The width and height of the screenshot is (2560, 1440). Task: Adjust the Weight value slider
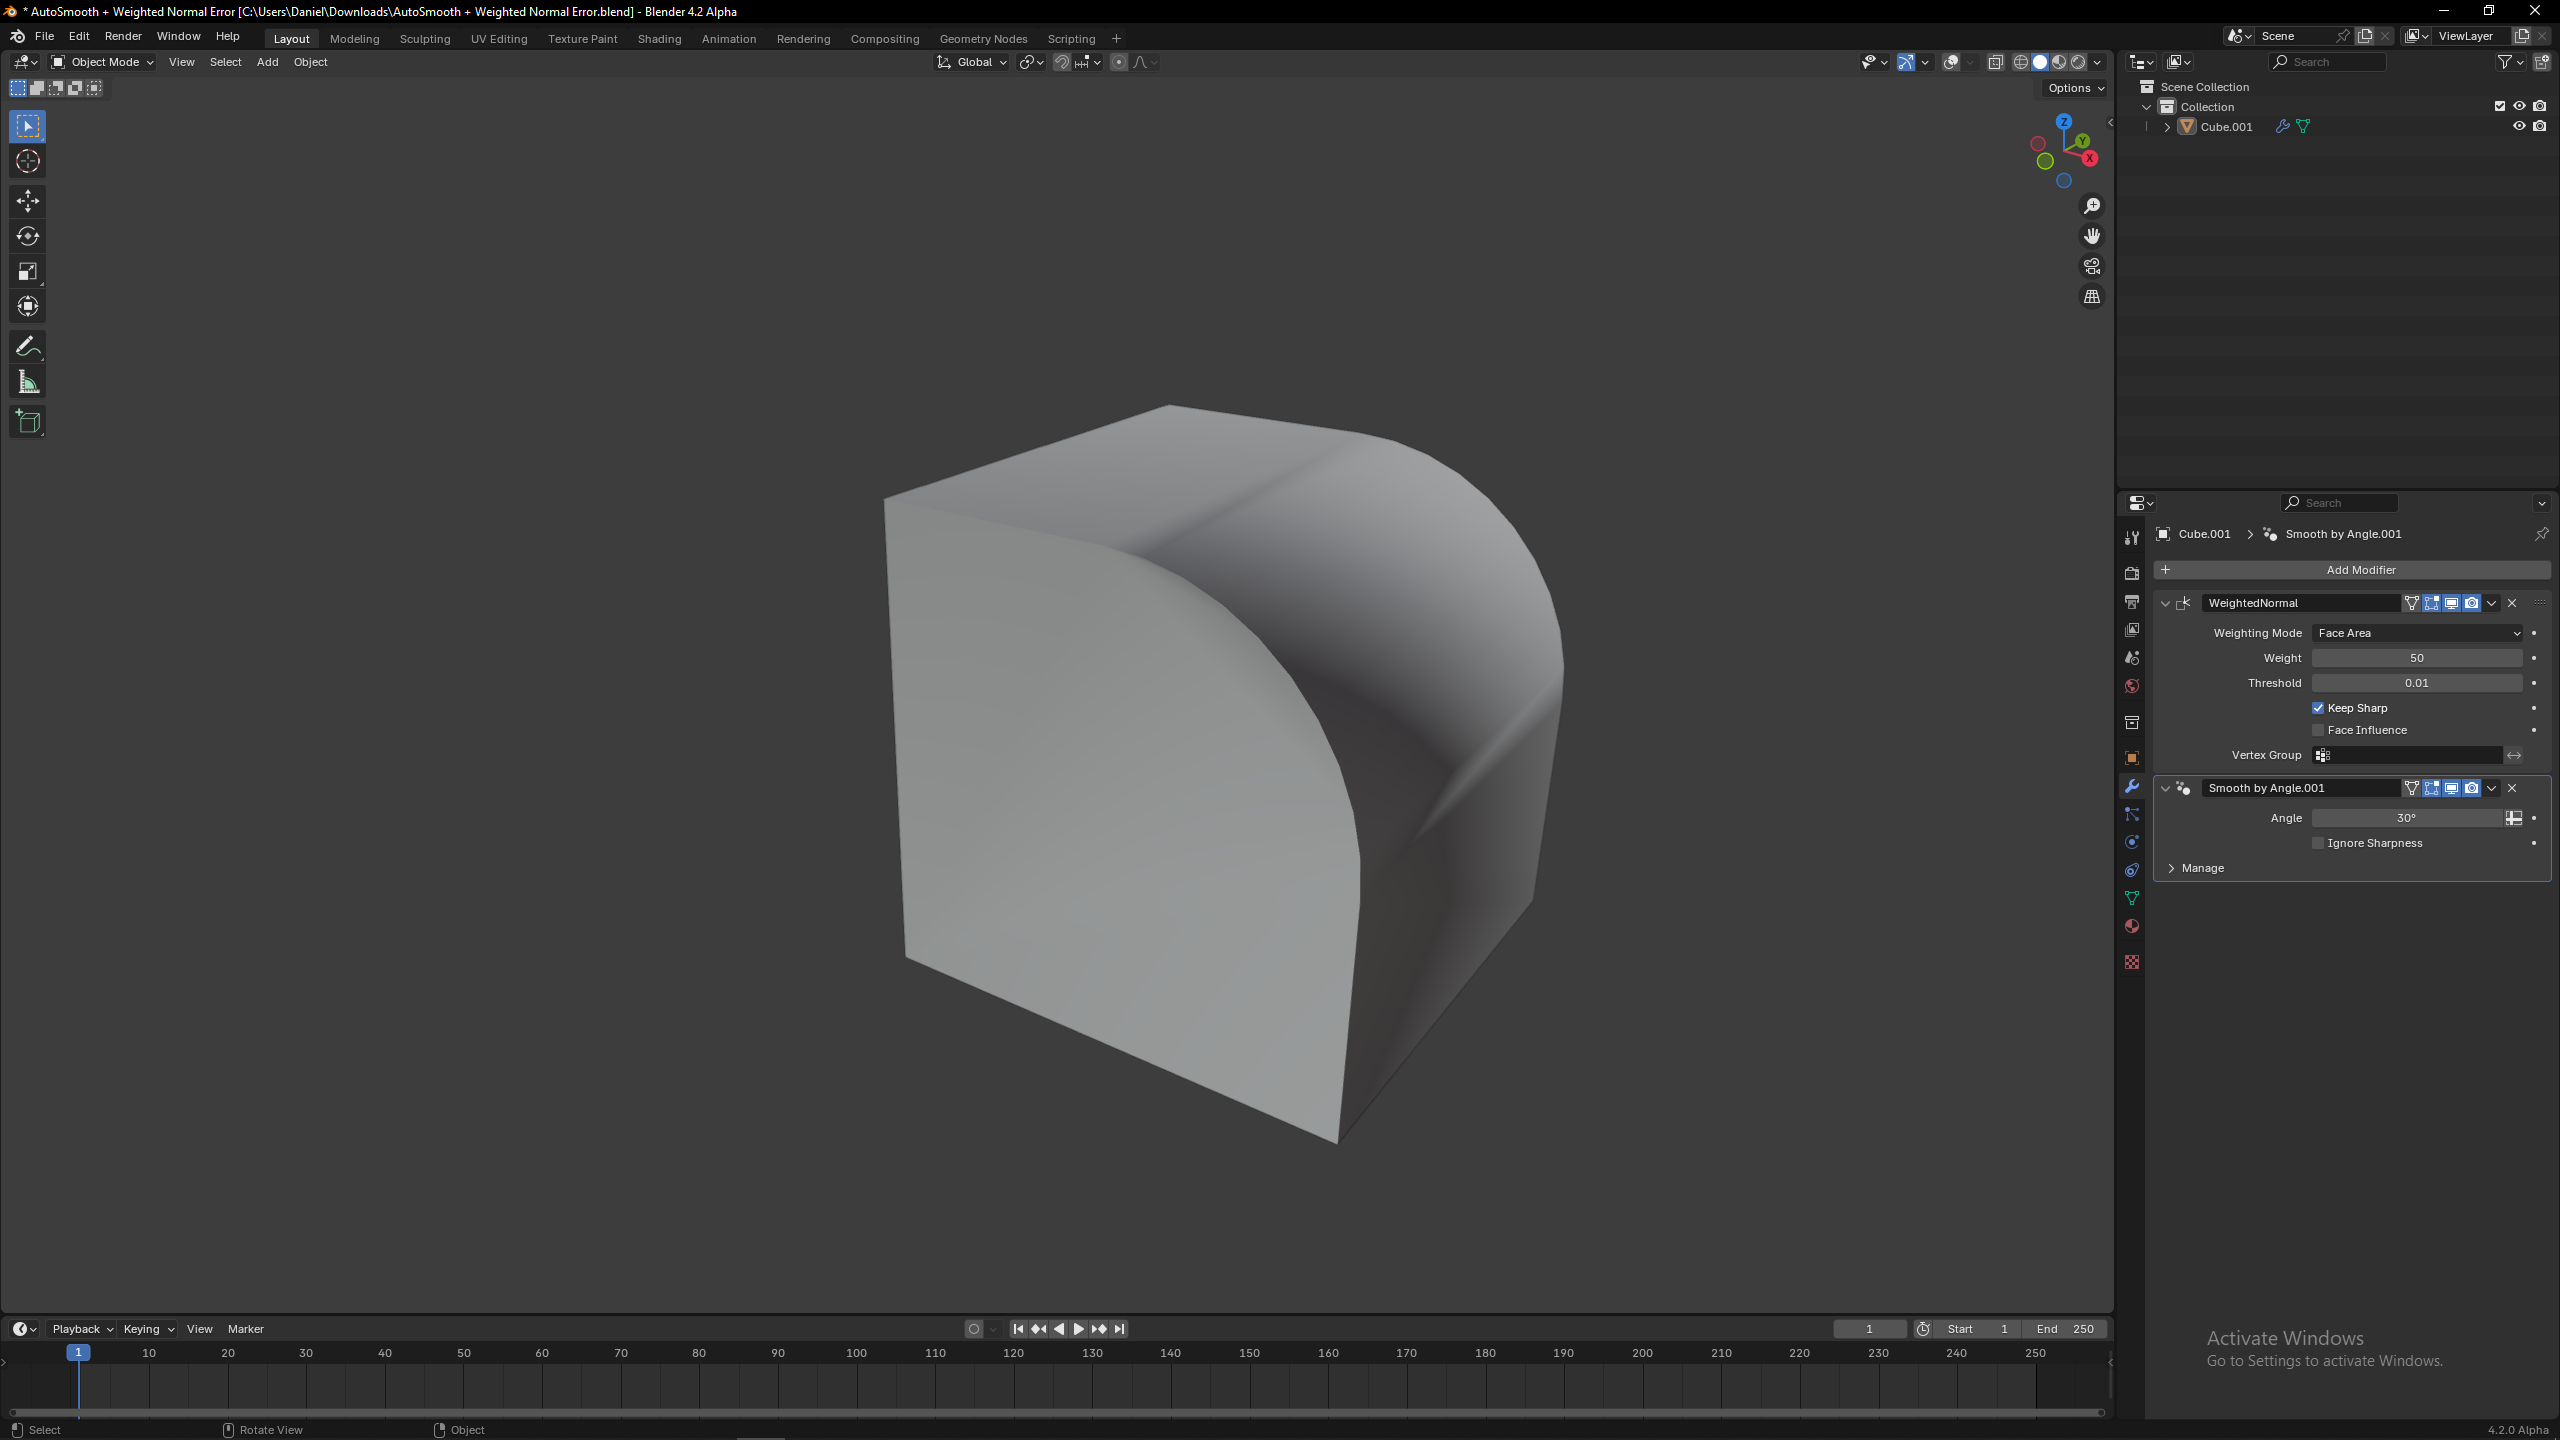tap(2417, 658)
